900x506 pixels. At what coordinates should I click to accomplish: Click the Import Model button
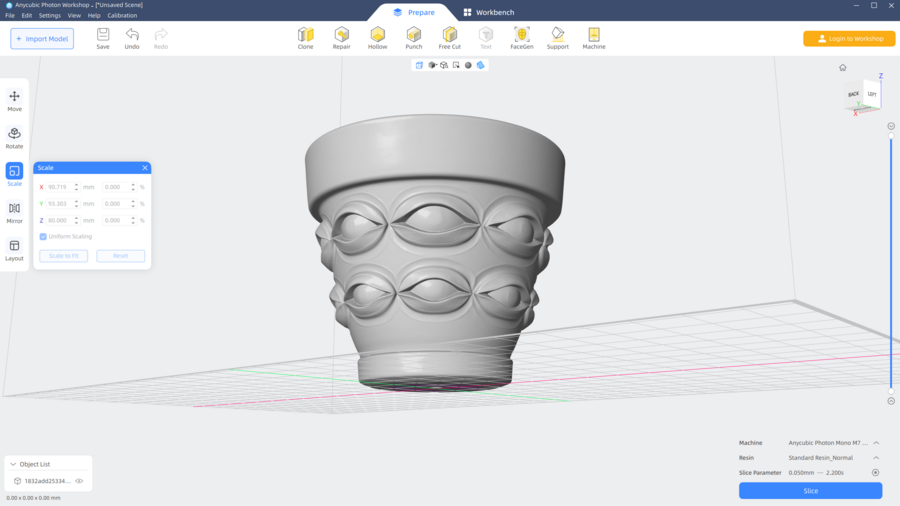point(42,39)
